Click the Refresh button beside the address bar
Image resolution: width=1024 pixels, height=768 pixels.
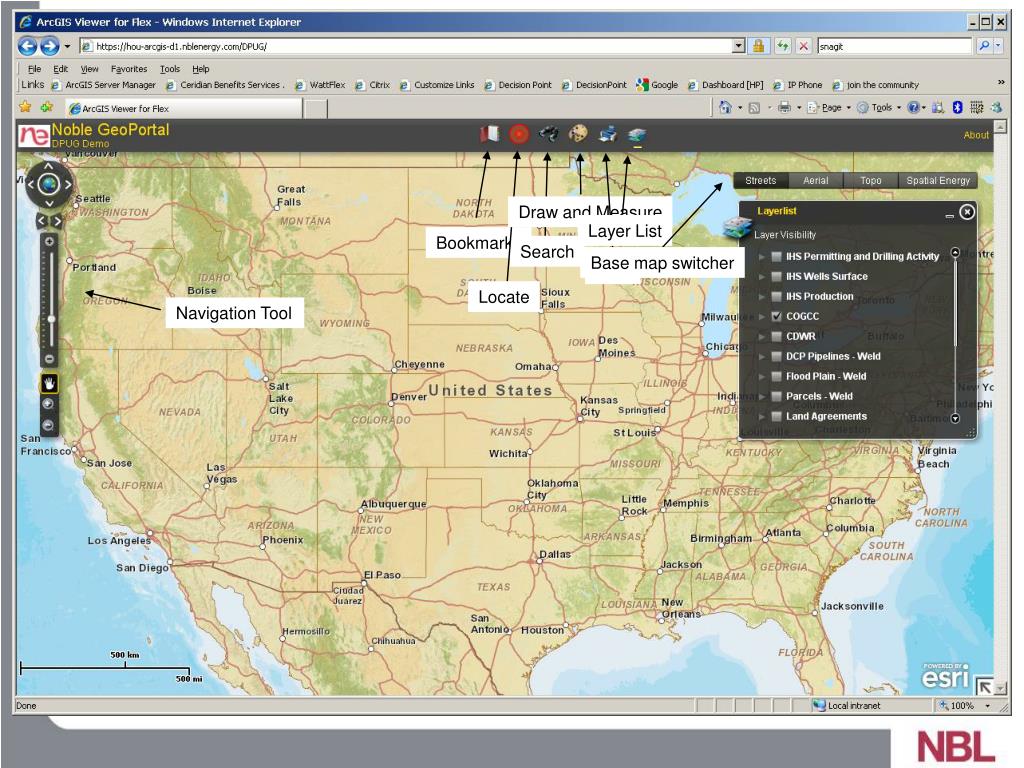[x=782, y=46]
